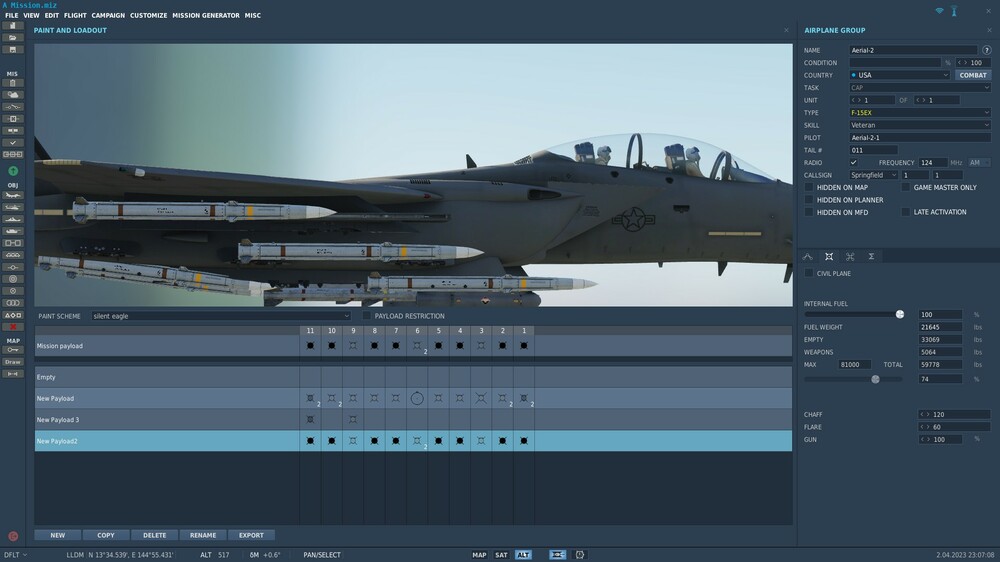Viewport: 1000px width, 562px height.
Task: Click the red X delete icon in sidebar
Action: tap(13, 327)
